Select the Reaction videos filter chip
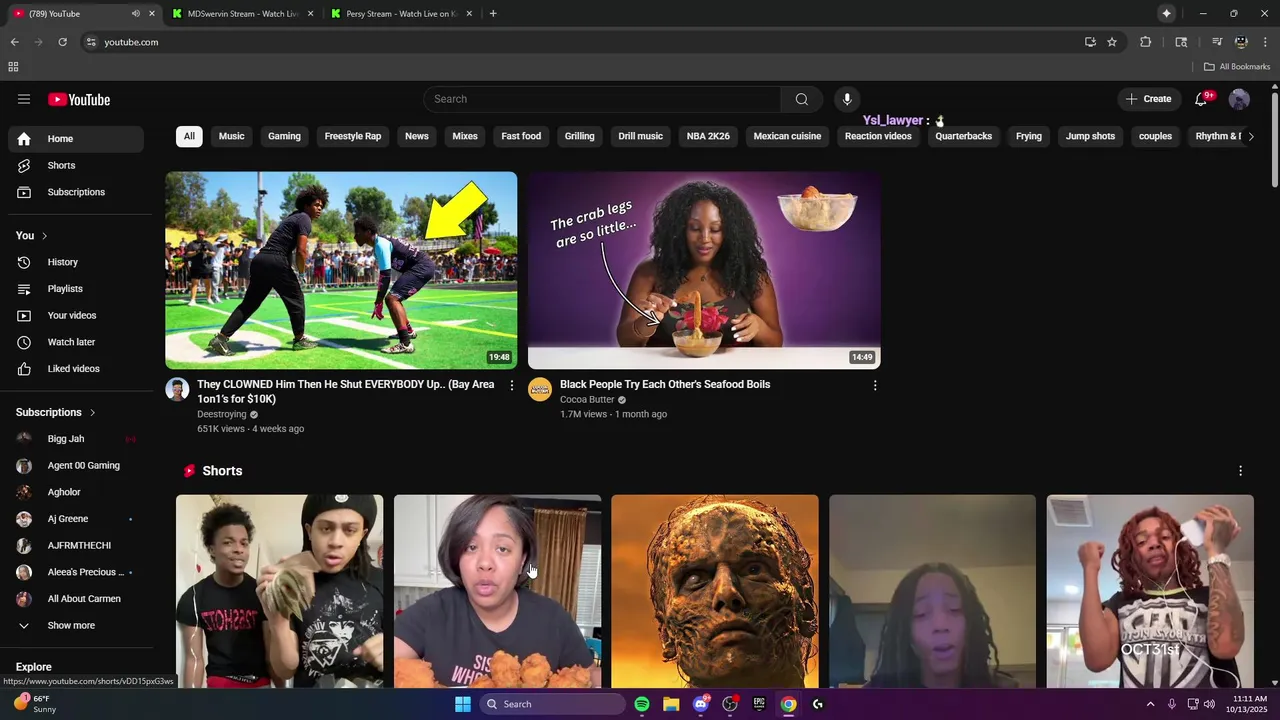Image resolution: width=1280 pixels, height=720 pixels. pyautogui.click(x=878, y=136)
